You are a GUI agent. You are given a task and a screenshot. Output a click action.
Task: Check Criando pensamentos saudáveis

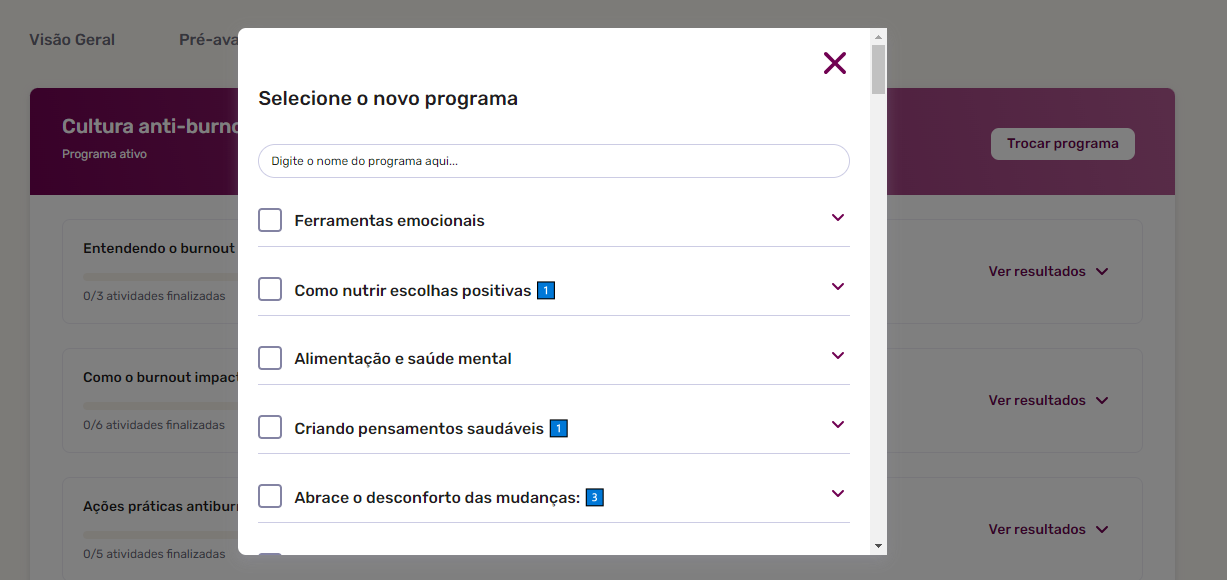click(270, 427)
